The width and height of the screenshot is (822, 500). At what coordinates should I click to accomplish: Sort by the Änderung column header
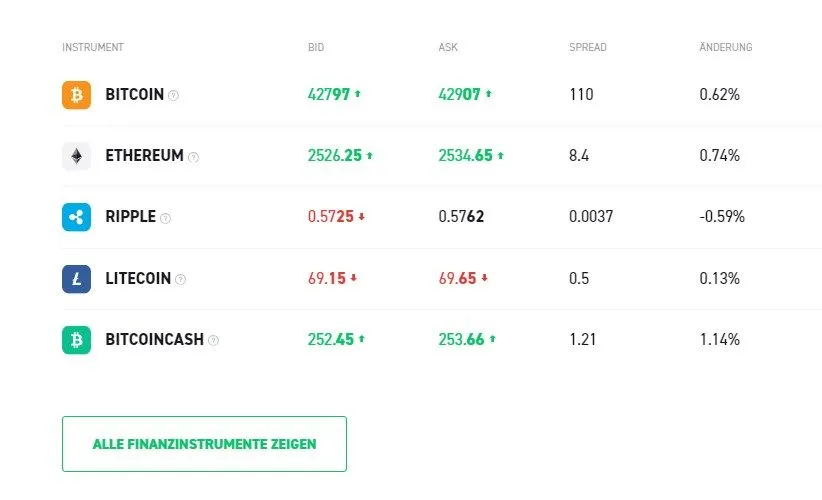pos(725,47)
